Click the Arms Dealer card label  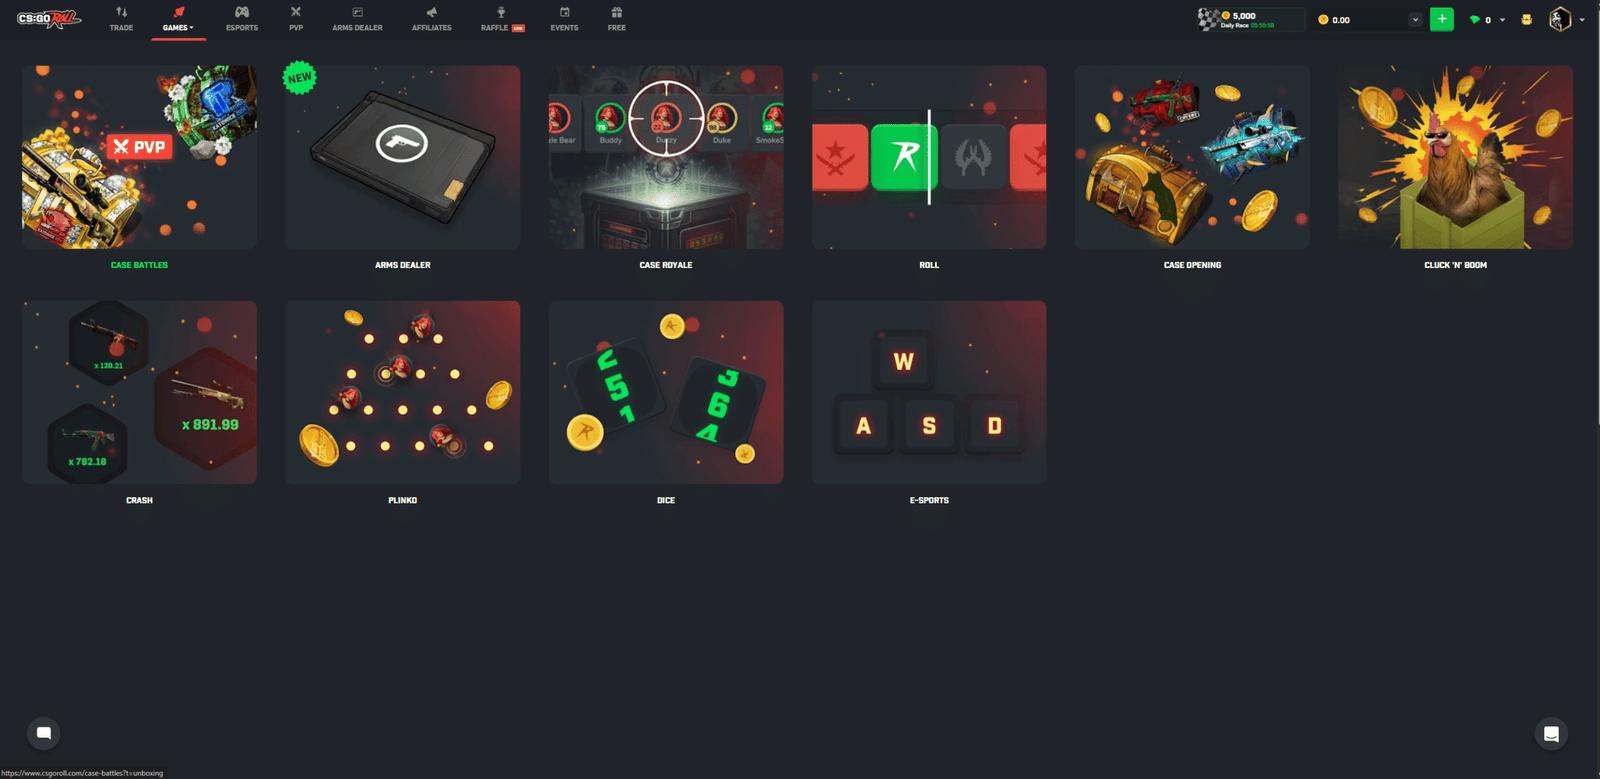click(402, 265)
